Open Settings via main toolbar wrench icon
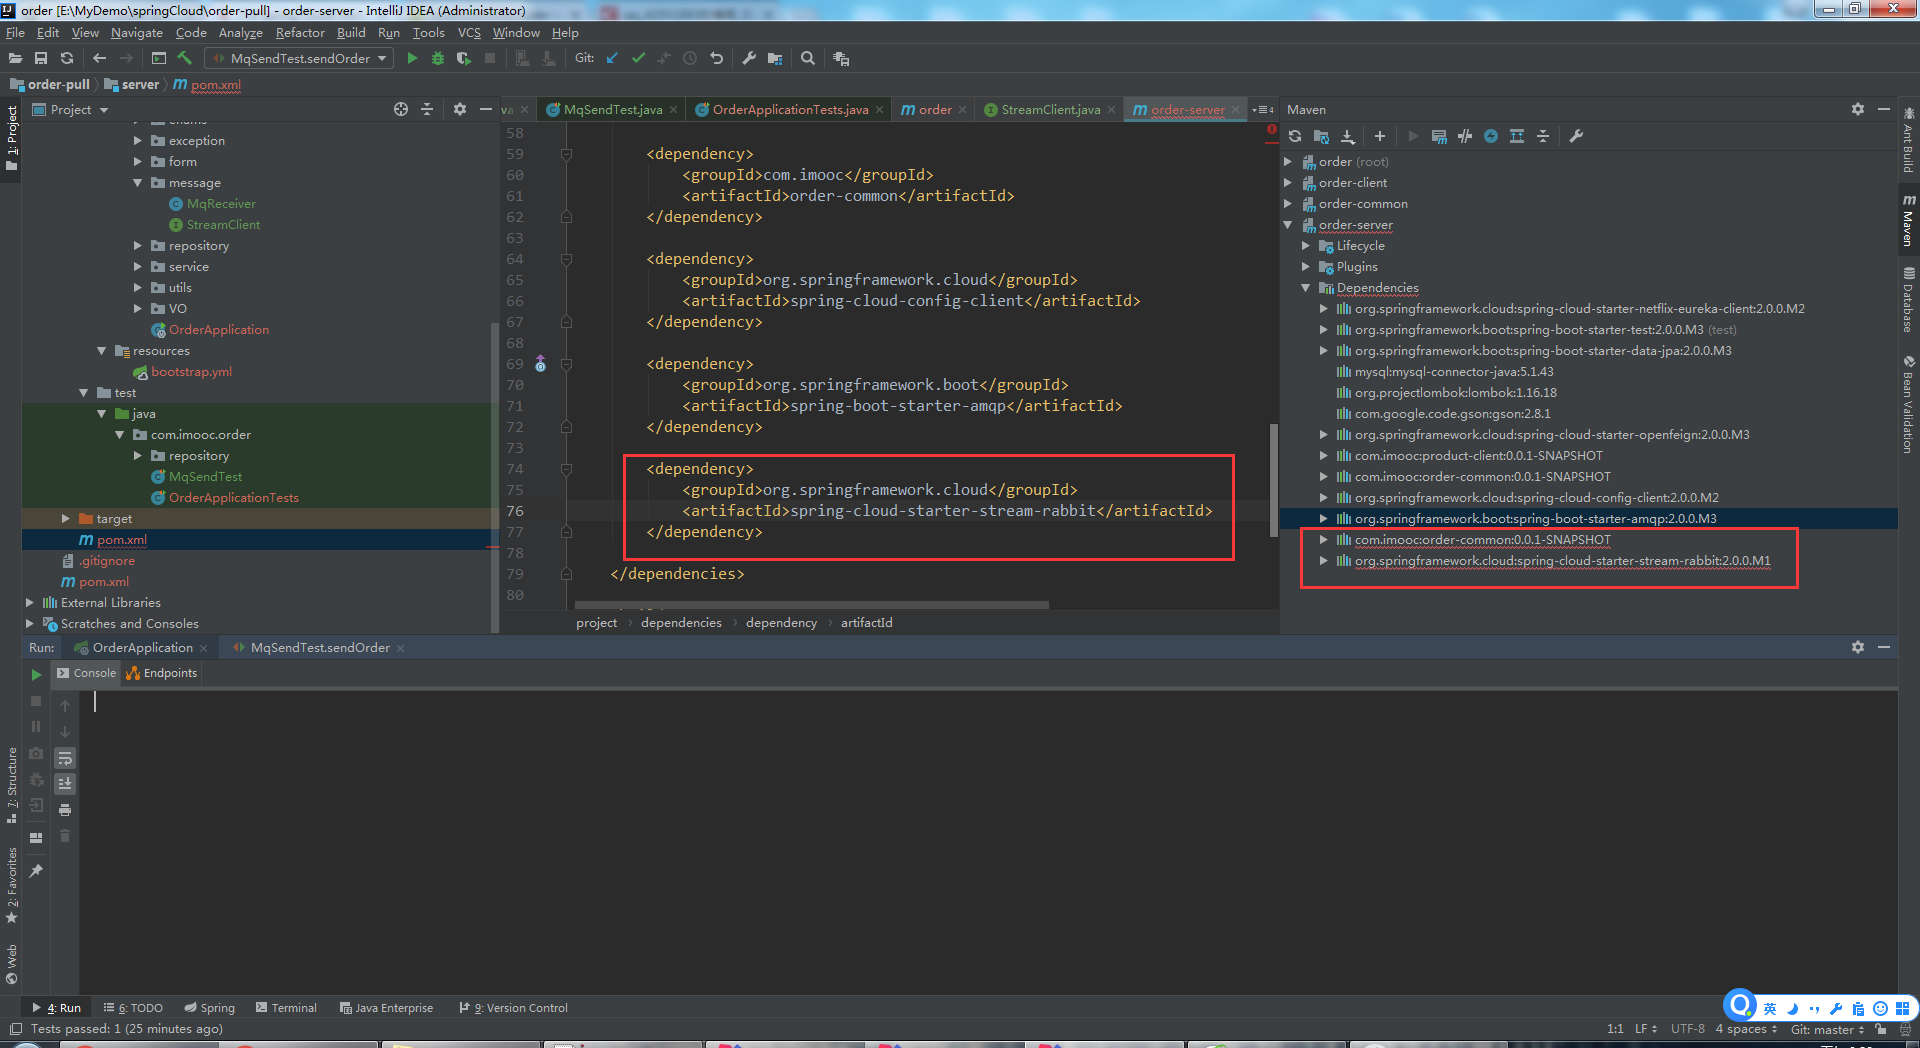 tap(749, 59)
